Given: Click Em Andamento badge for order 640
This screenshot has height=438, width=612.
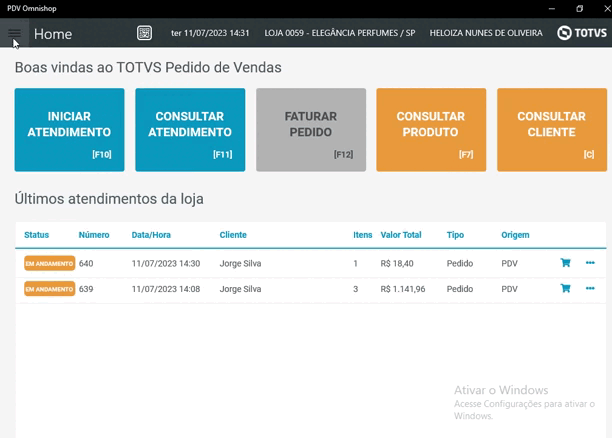Looking at the screenshot, I should 50,264.
